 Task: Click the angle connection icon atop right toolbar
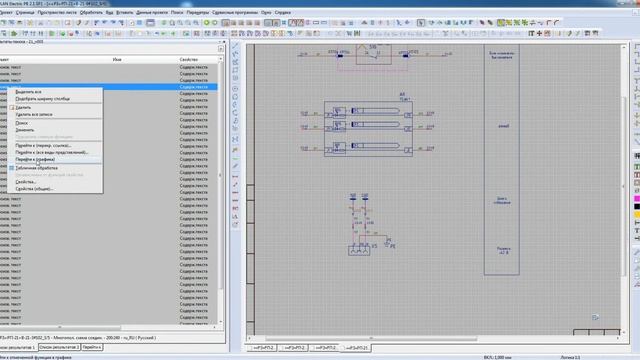click(637, 47)
